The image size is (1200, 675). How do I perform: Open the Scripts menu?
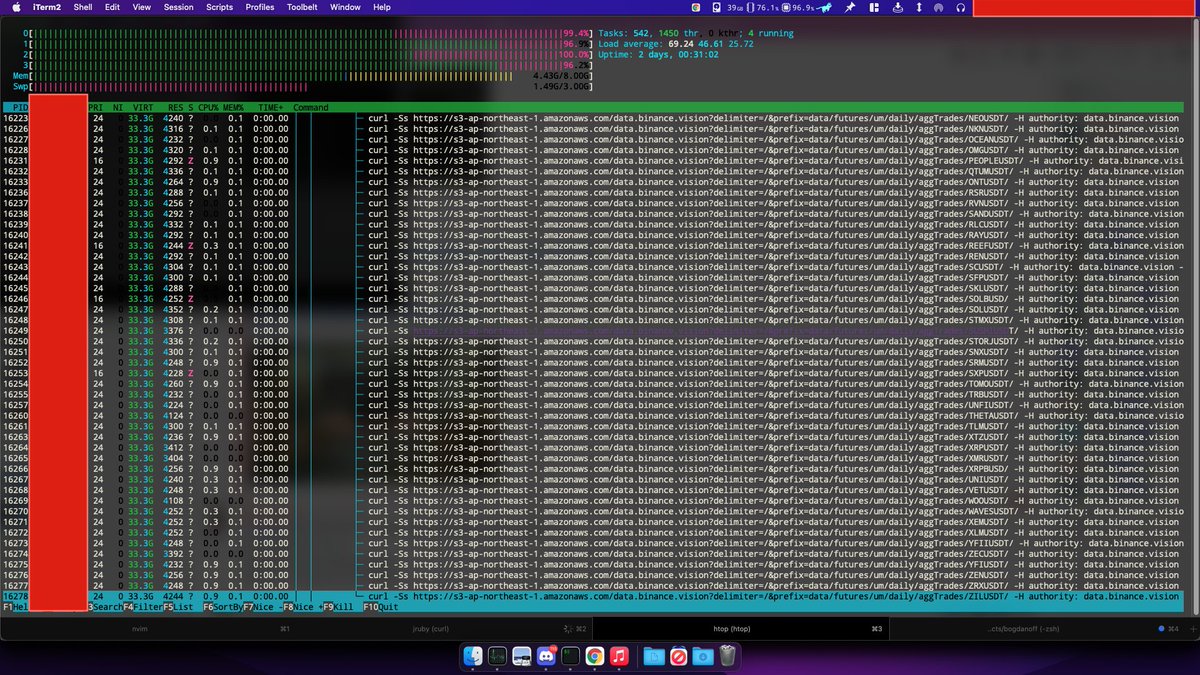pos(220,7)
